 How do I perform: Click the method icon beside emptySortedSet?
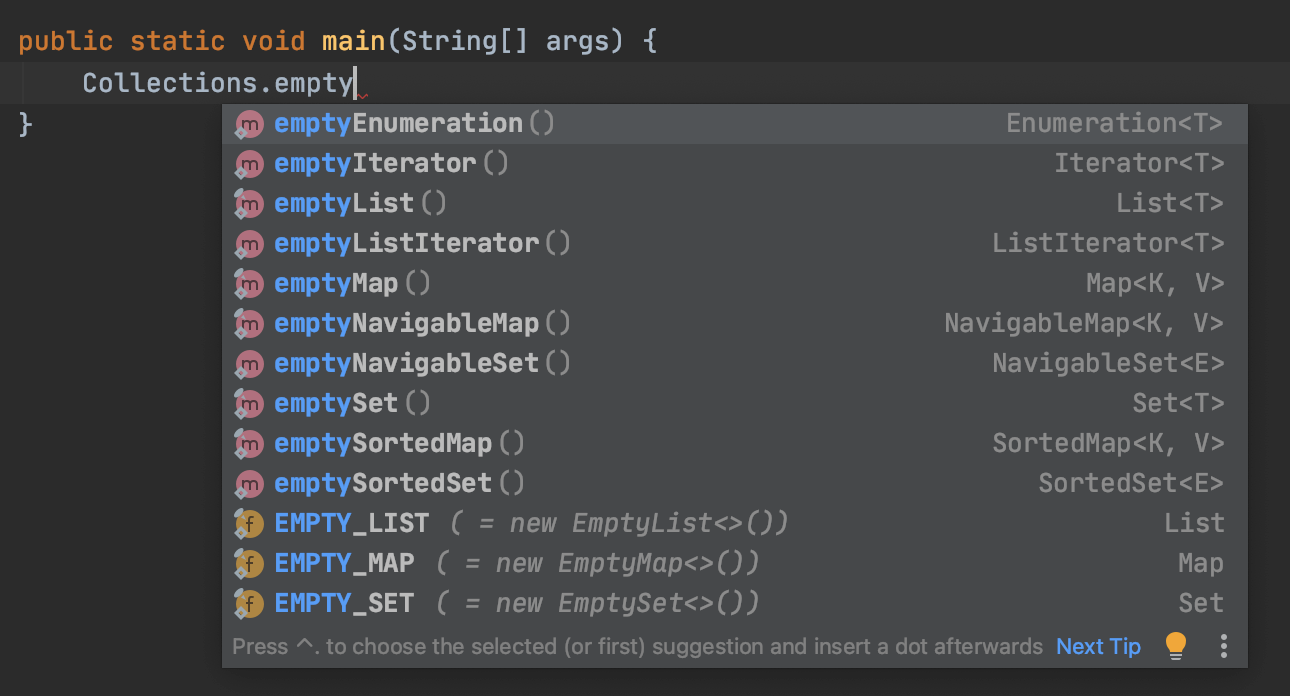pos(248,484)
